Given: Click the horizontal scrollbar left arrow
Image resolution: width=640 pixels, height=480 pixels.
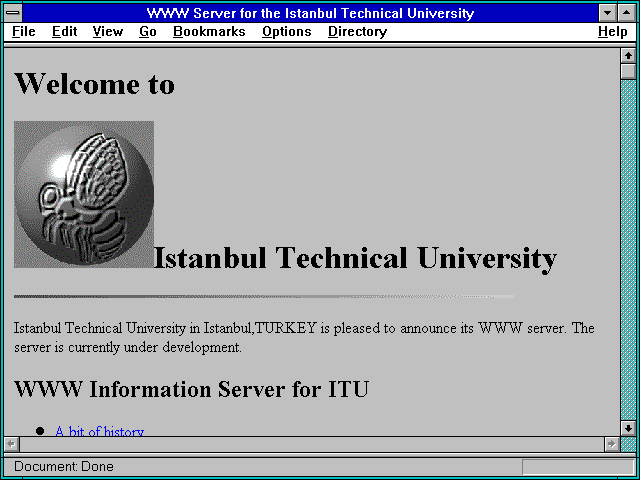Looking at the screenshot, I should coord(12,444).
